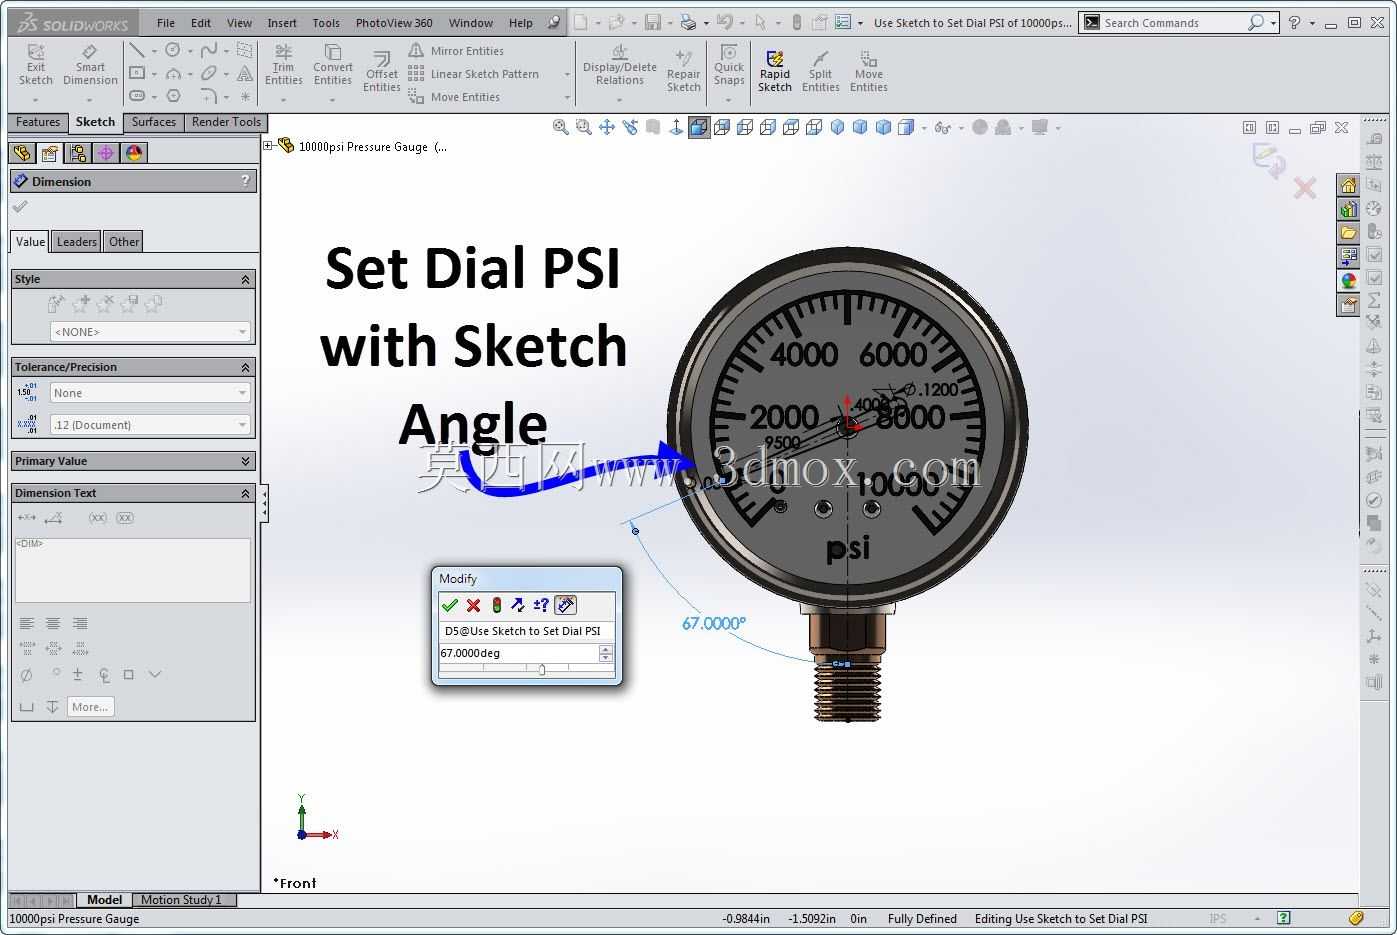Click Zoom to Fit in view toolbar

561,127
